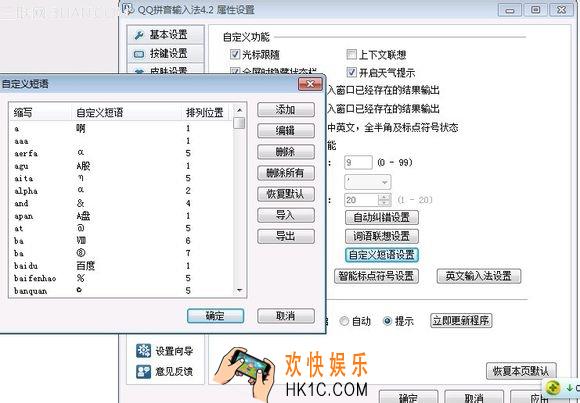This screenshot has width=580, height=403.
Task: Select the 'banquan' row
Action: coord(122,291)
